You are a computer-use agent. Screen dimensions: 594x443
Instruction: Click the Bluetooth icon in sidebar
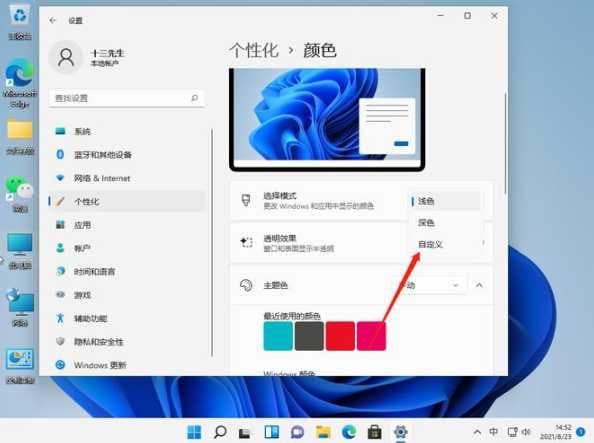coord(60,154)
